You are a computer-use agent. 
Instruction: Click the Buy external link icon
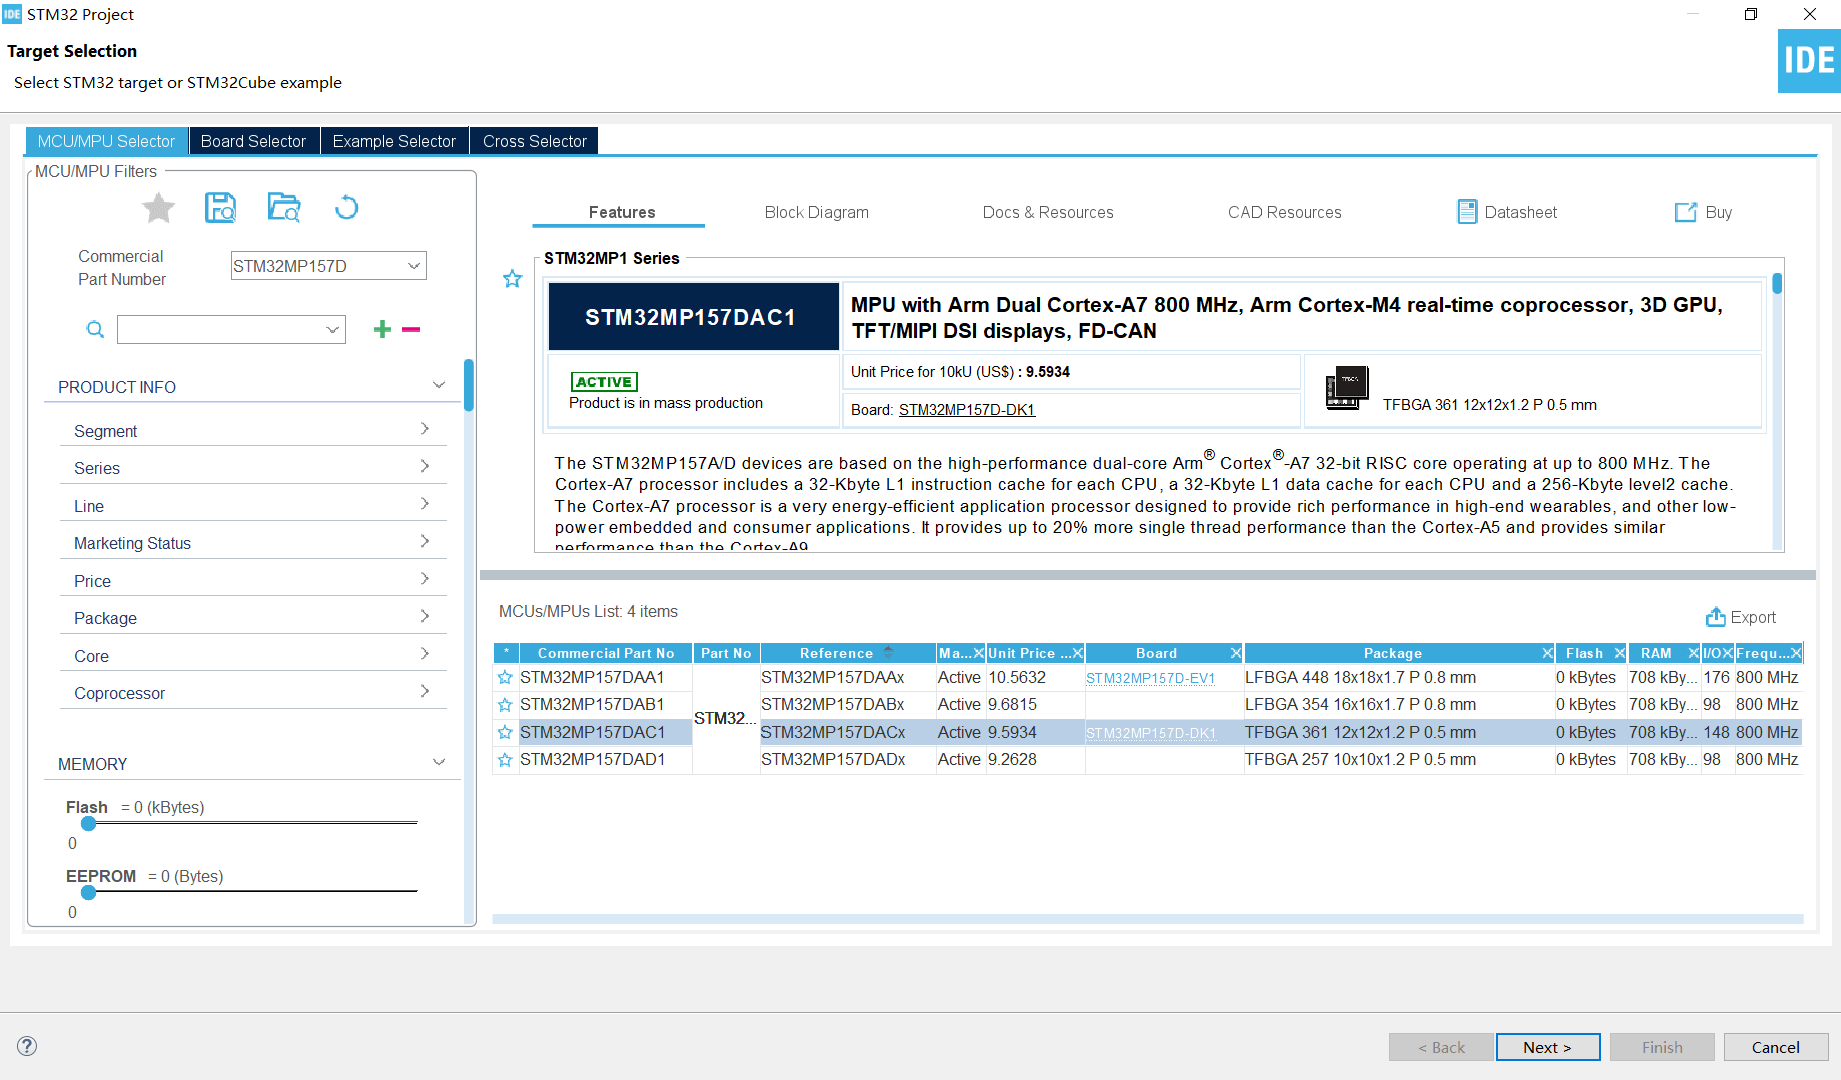[1686, 212]
